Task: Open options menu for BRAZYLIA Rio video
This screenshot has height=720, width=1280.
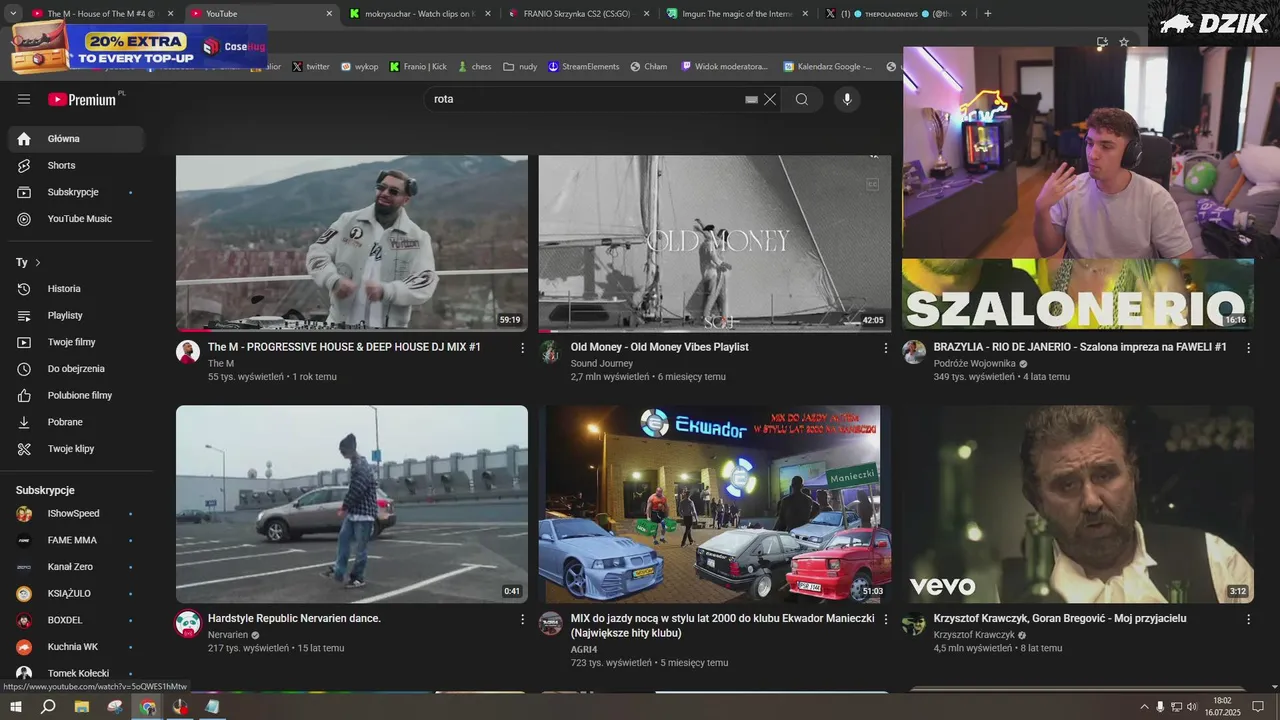Action: click(1248, 348)
